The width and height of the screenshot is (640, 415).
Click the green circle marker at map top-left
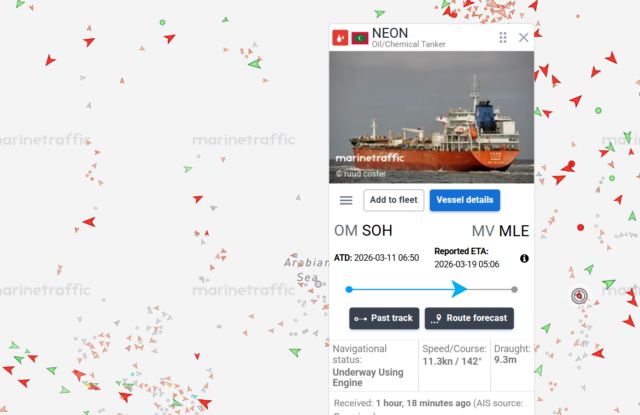(x=162, y=22)
